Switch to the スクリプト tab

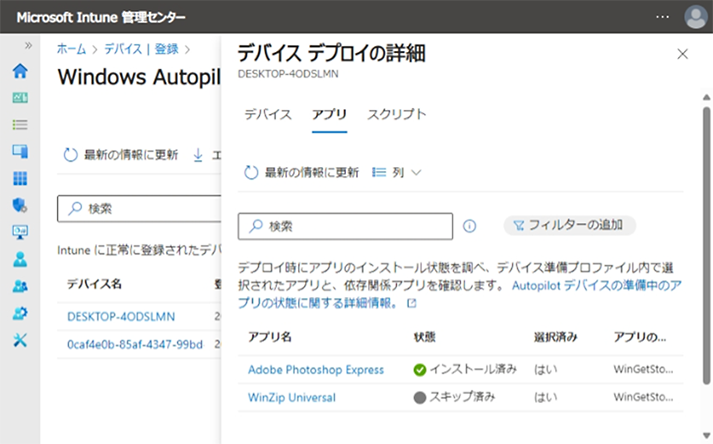point(397,114)
